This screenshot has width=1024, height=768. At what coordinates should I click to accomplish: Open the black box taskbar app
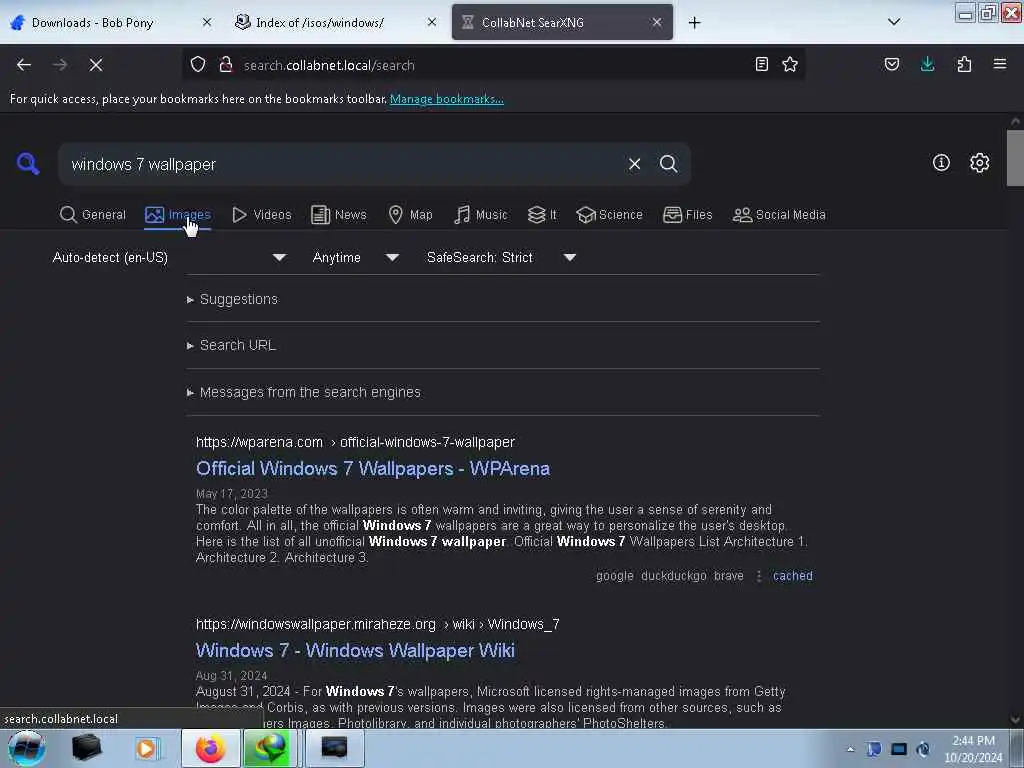pyautogui.click(x=86, y=748)
